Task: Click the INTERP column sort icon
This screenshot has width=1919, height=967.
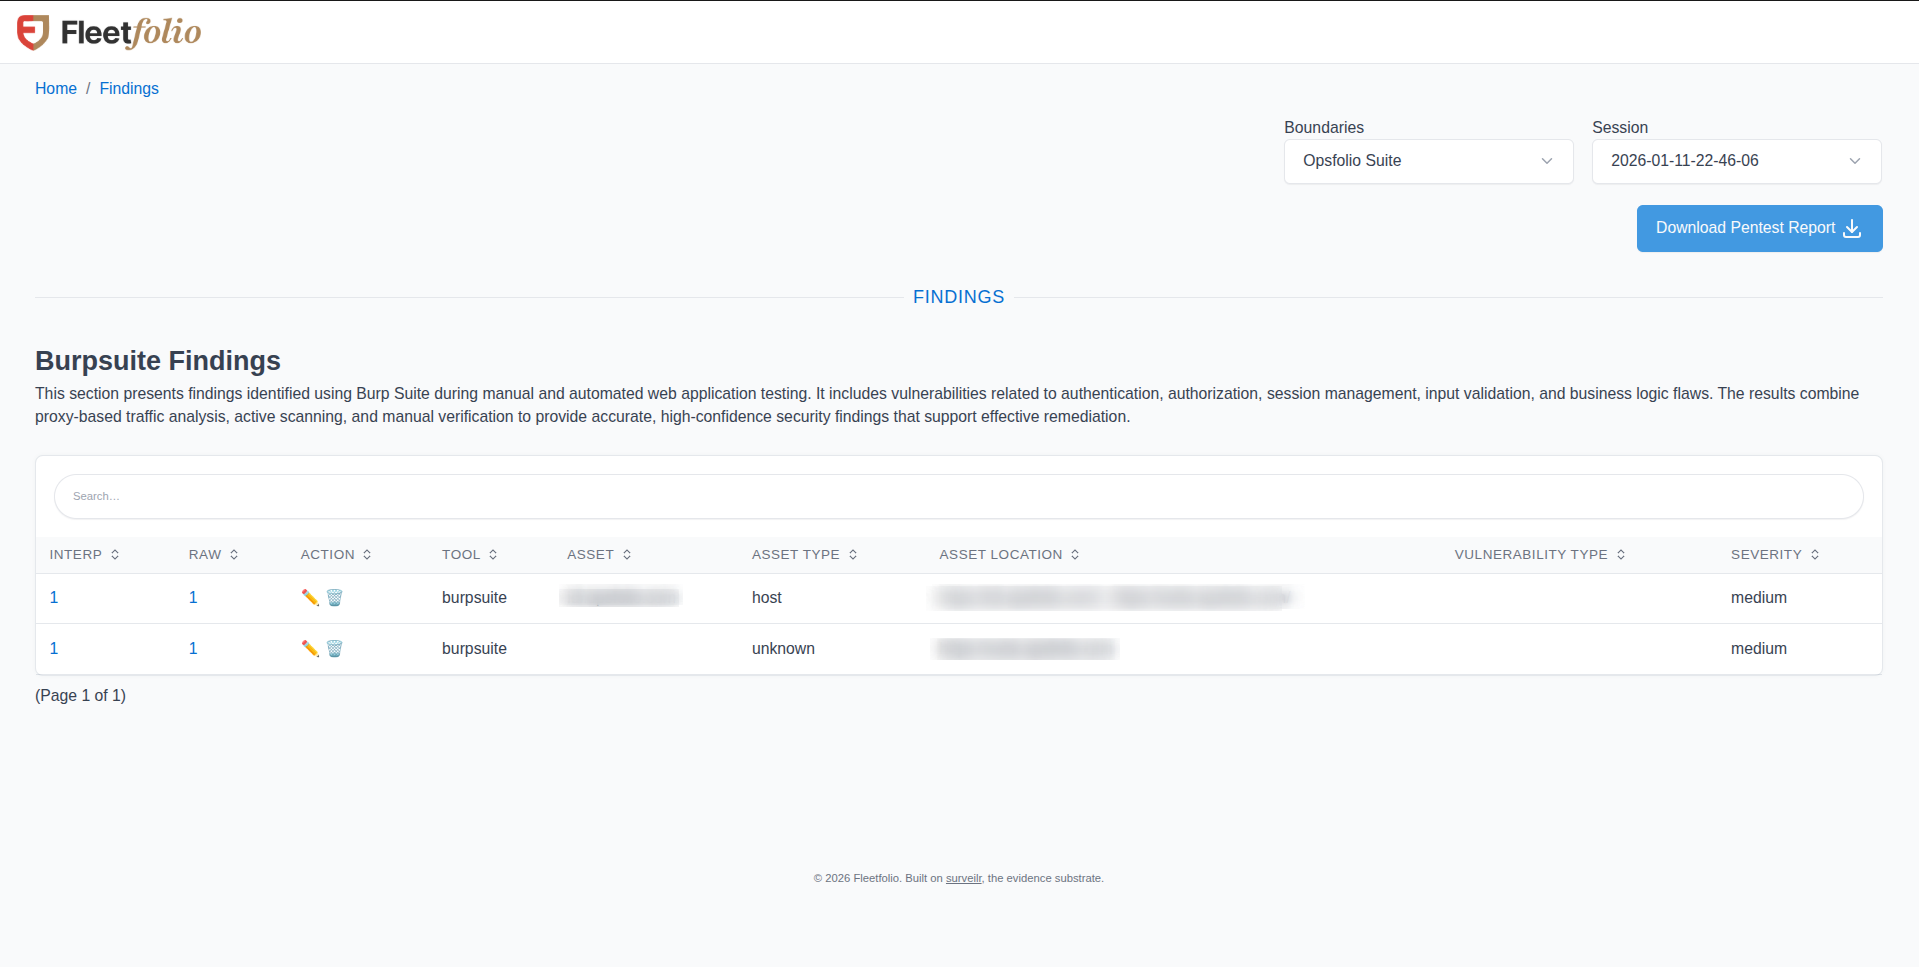Action: tap(115, 554)
